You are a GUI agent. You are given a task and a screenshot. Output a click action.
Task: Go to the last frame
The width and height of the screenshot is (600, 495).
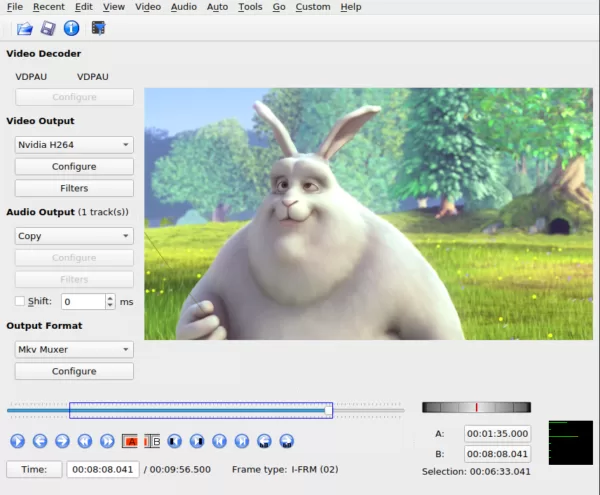(x=242, y=441)
